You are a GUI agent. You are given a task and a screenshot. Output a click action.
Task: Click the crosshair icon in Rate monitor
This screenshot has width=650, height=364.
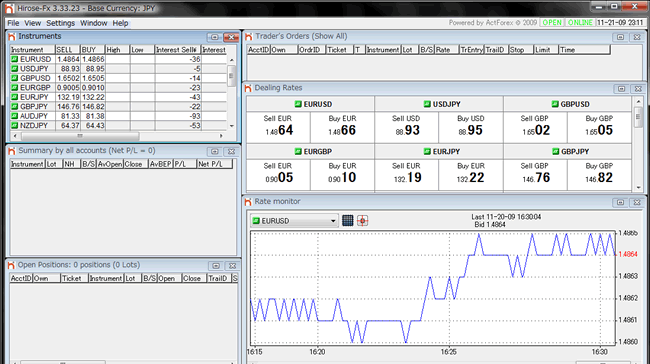point(363,221)
